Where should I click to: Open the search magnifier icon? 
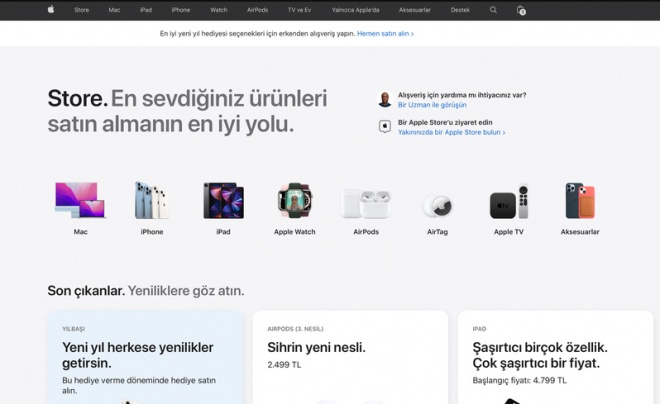[x=493, y=10]
